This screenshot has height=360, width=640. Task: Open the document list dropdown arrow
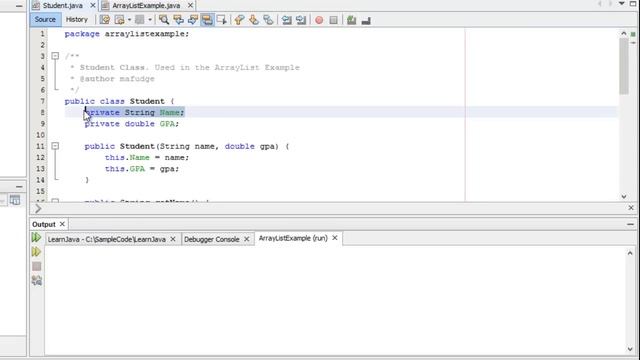(622, 4)
